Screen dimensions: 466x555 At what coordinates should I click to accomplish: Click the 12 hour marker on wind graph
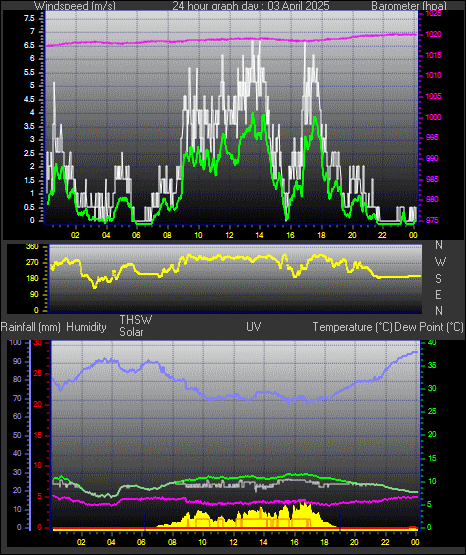pyautogui.click(x=229, y=235)
